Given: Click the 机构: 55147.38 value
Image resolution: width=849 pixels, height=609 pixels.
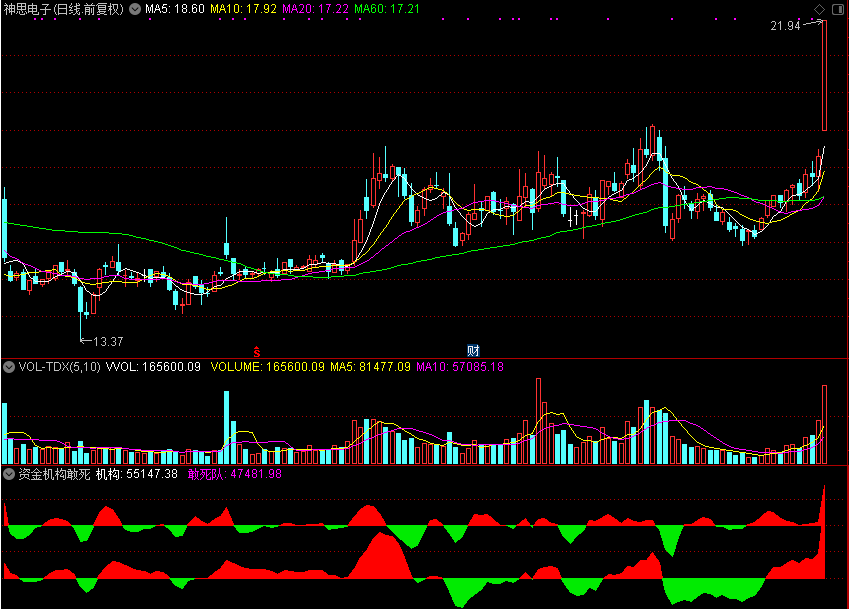Looking at the screenshot, I should (136, 474).
